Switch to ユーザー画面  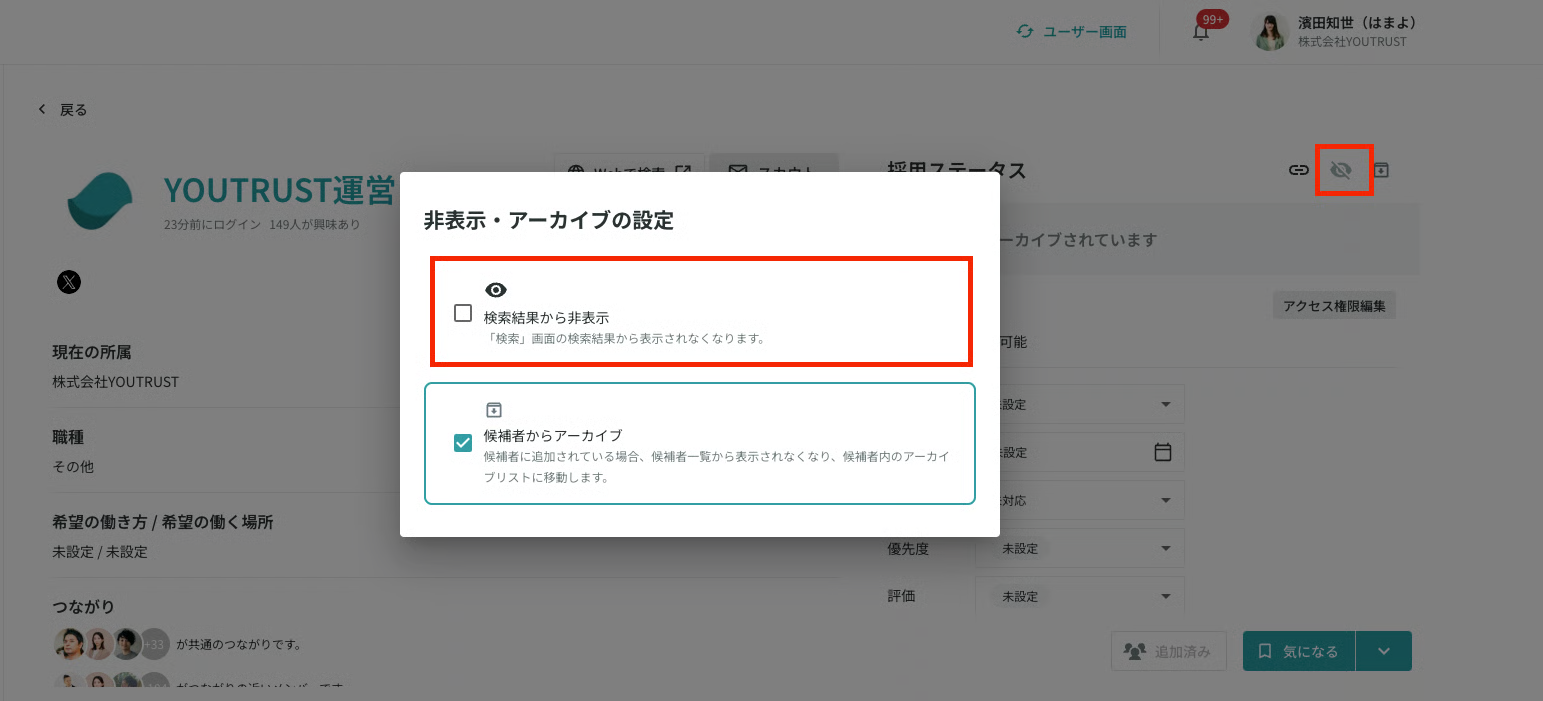(1085, 32)
